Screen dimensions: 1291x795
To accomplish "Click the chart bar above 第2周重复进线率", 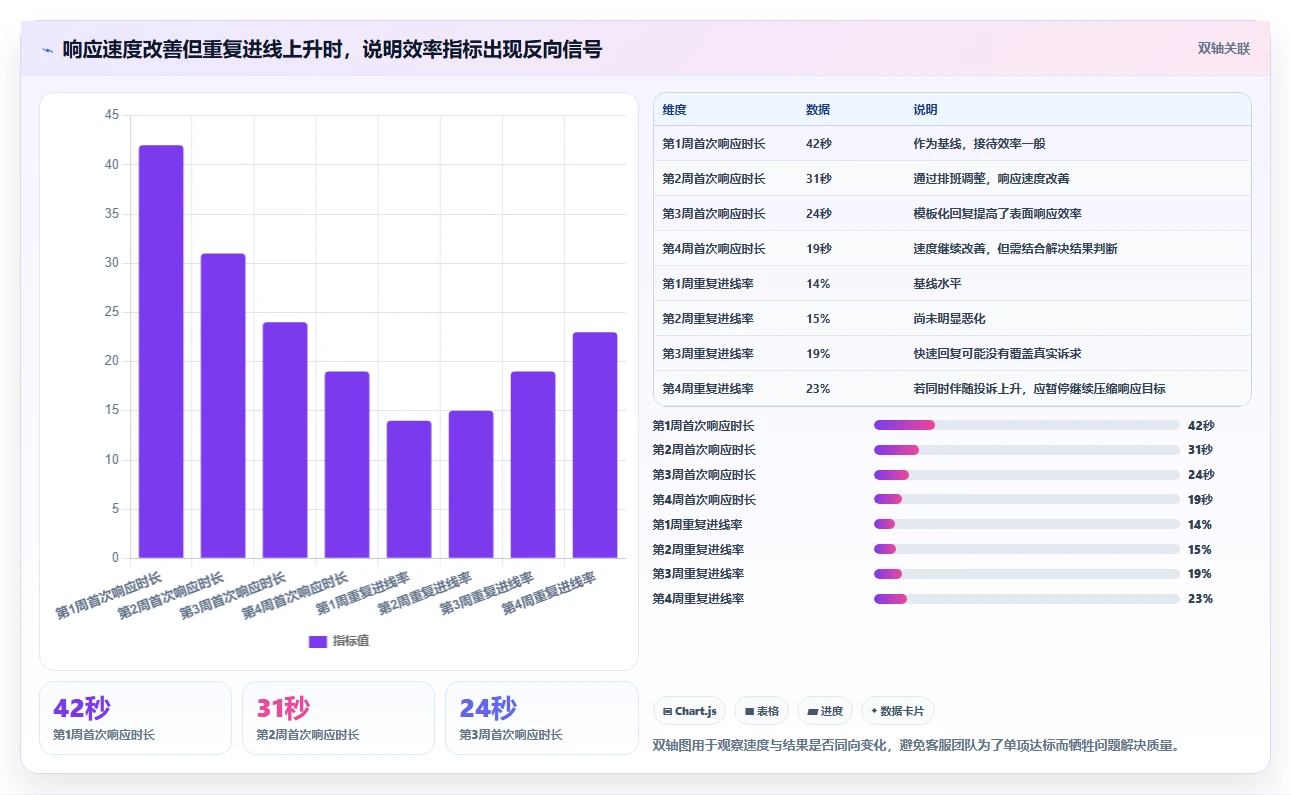I will point(471,484).
